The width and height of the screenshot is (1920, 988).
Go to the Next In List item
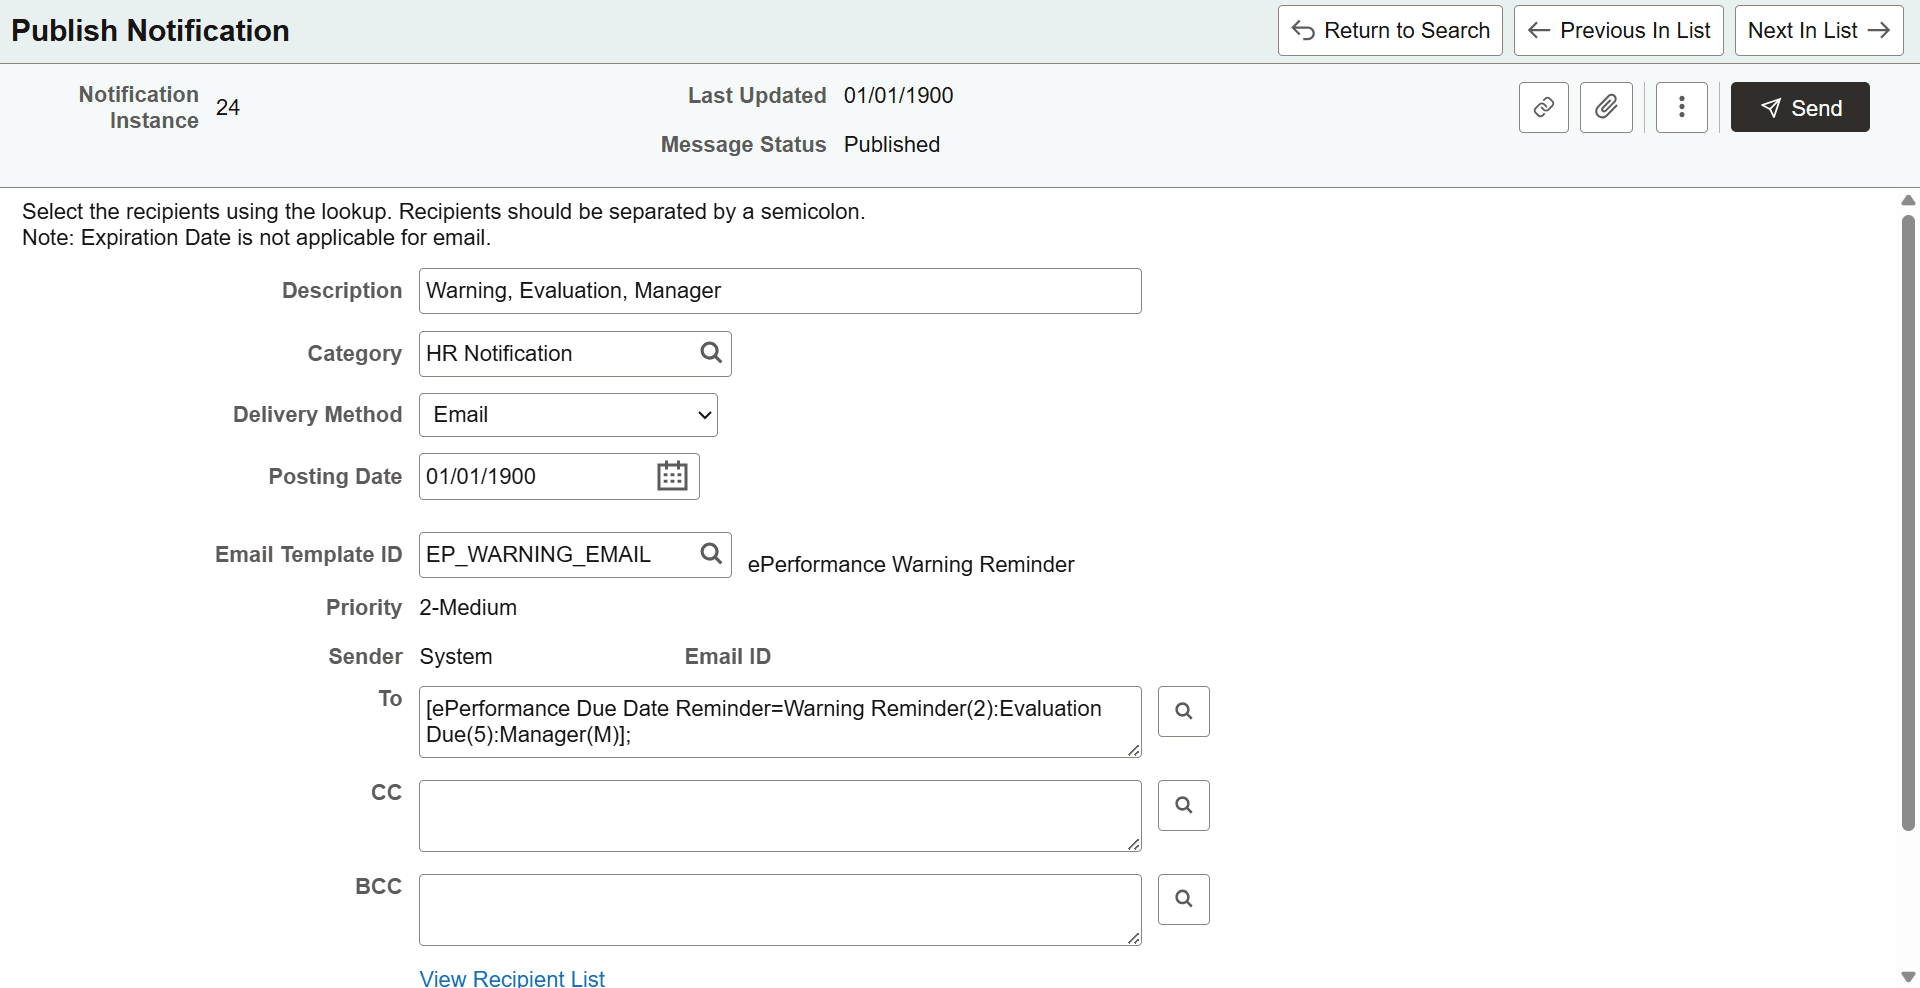(x=1817, y=30)
